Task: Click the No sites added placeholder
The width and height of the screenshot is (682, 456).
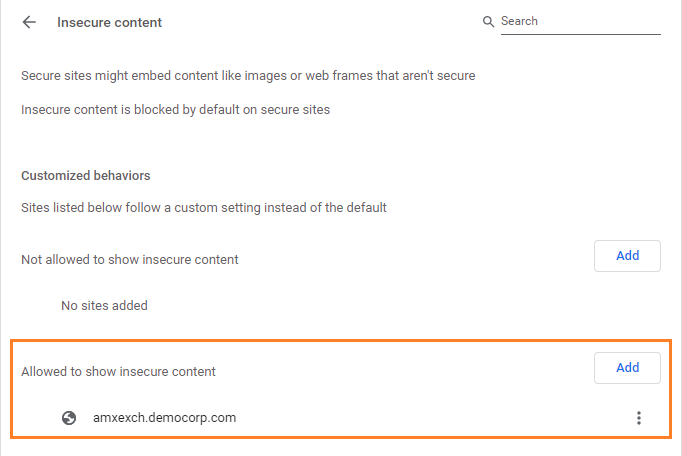Action: coord(104,306)
